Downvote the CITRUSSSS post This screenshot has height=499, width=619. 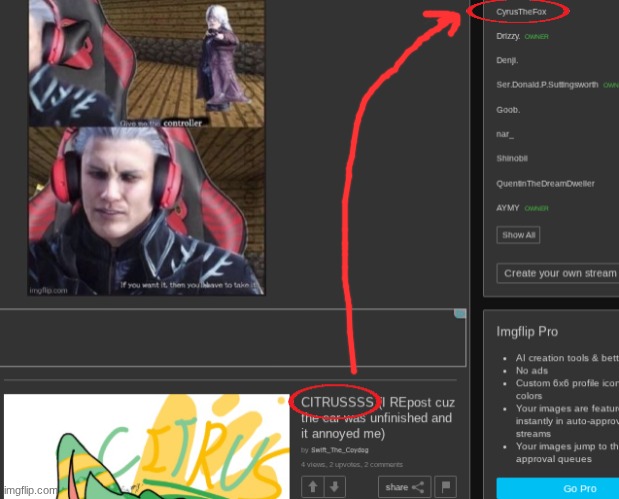[x=334, y=487]
